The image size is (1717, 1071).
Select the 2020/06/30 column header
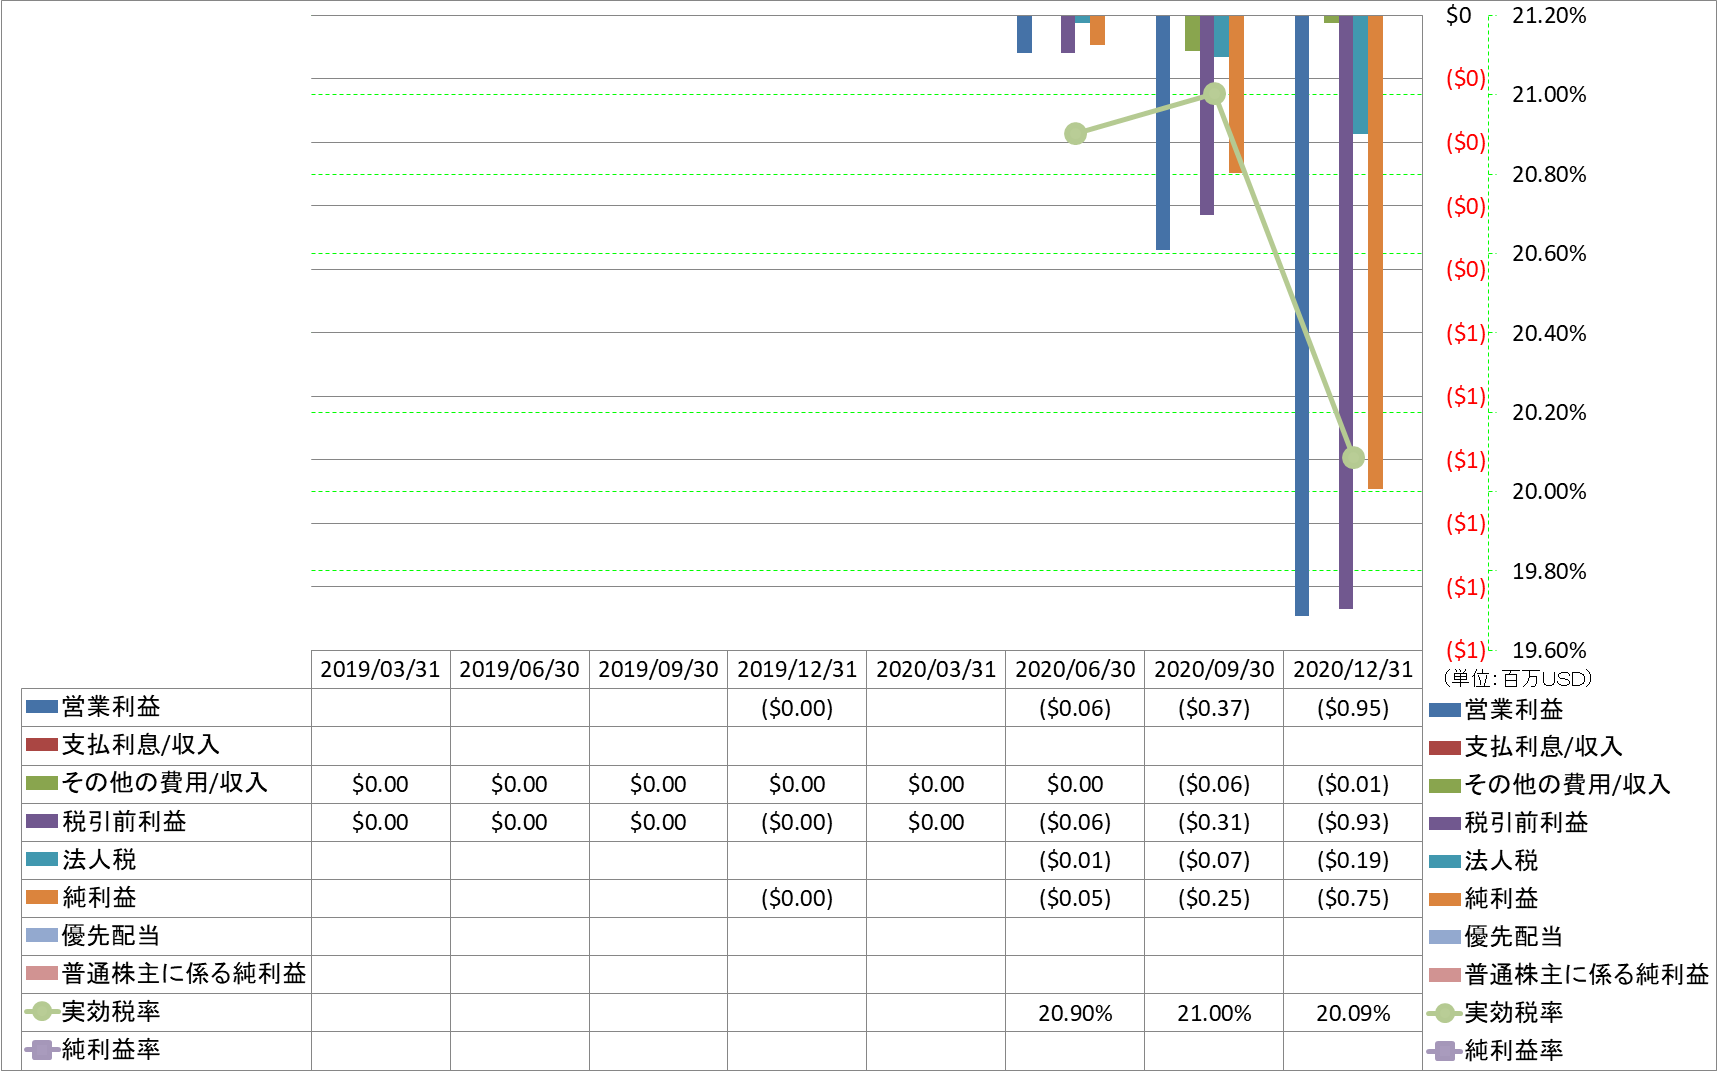pos(1075,669)
